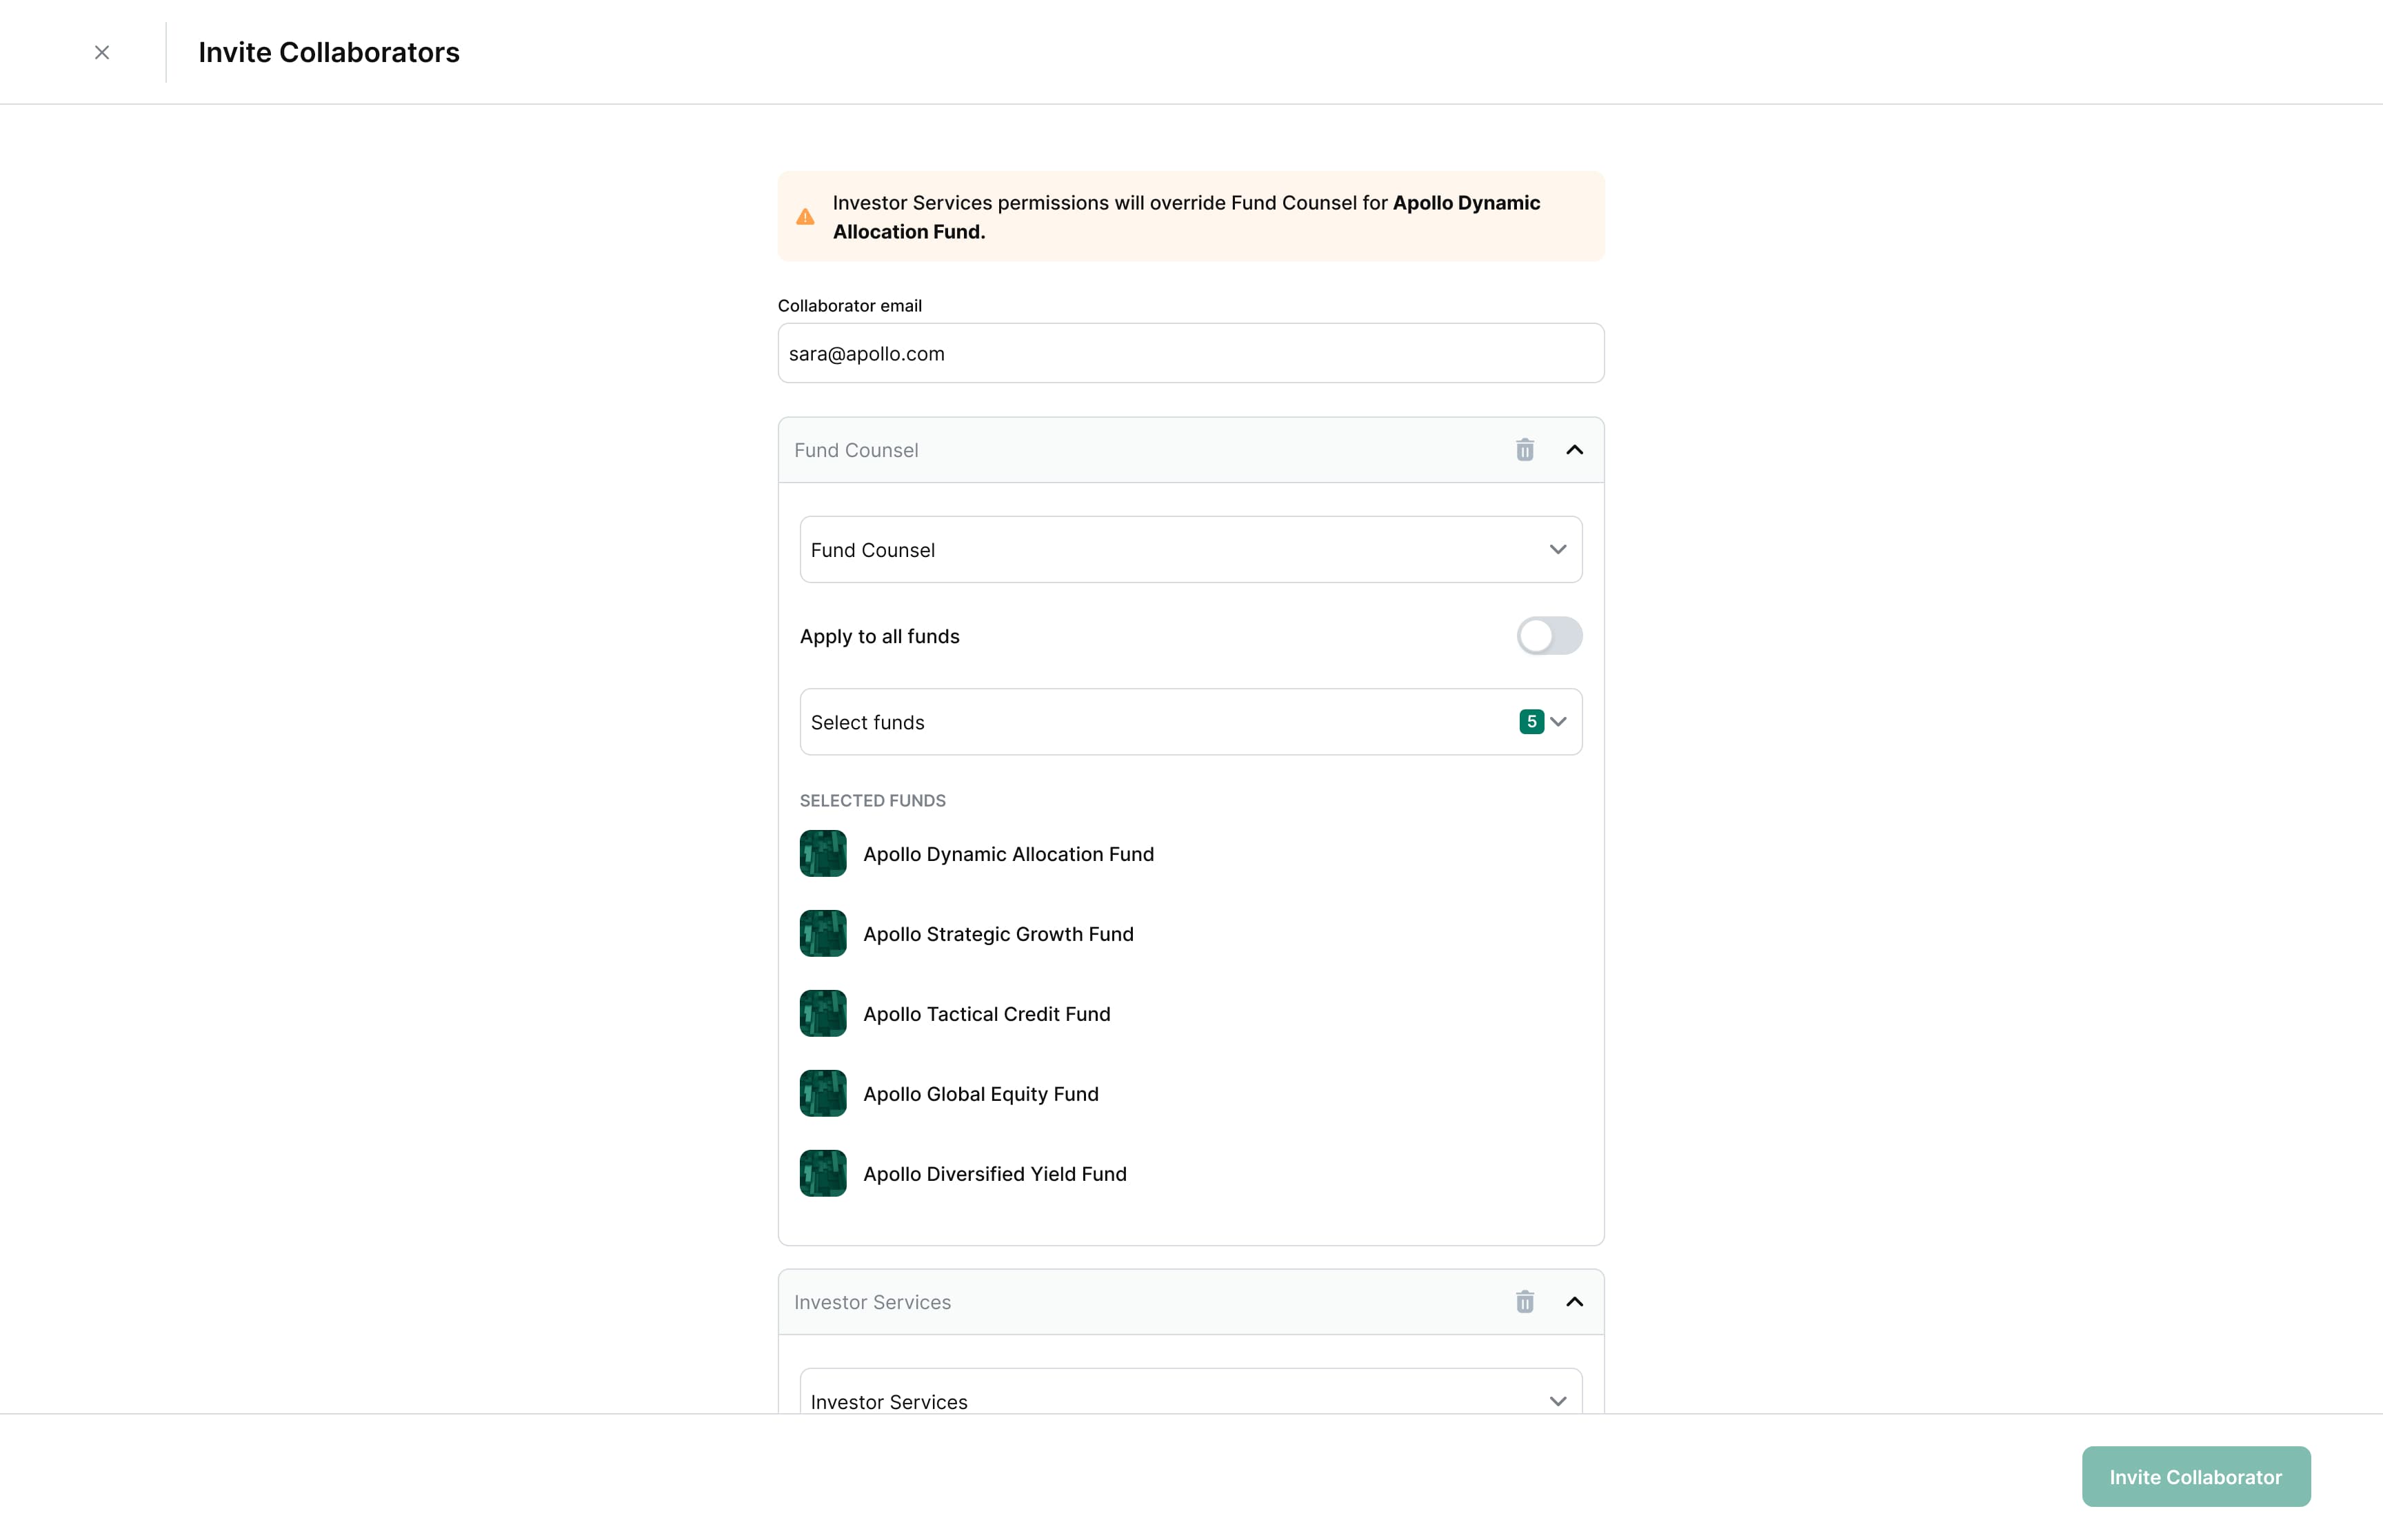Open the Fund Counsel role dropdown
2383x1540 pixels.
(1191, 550)
